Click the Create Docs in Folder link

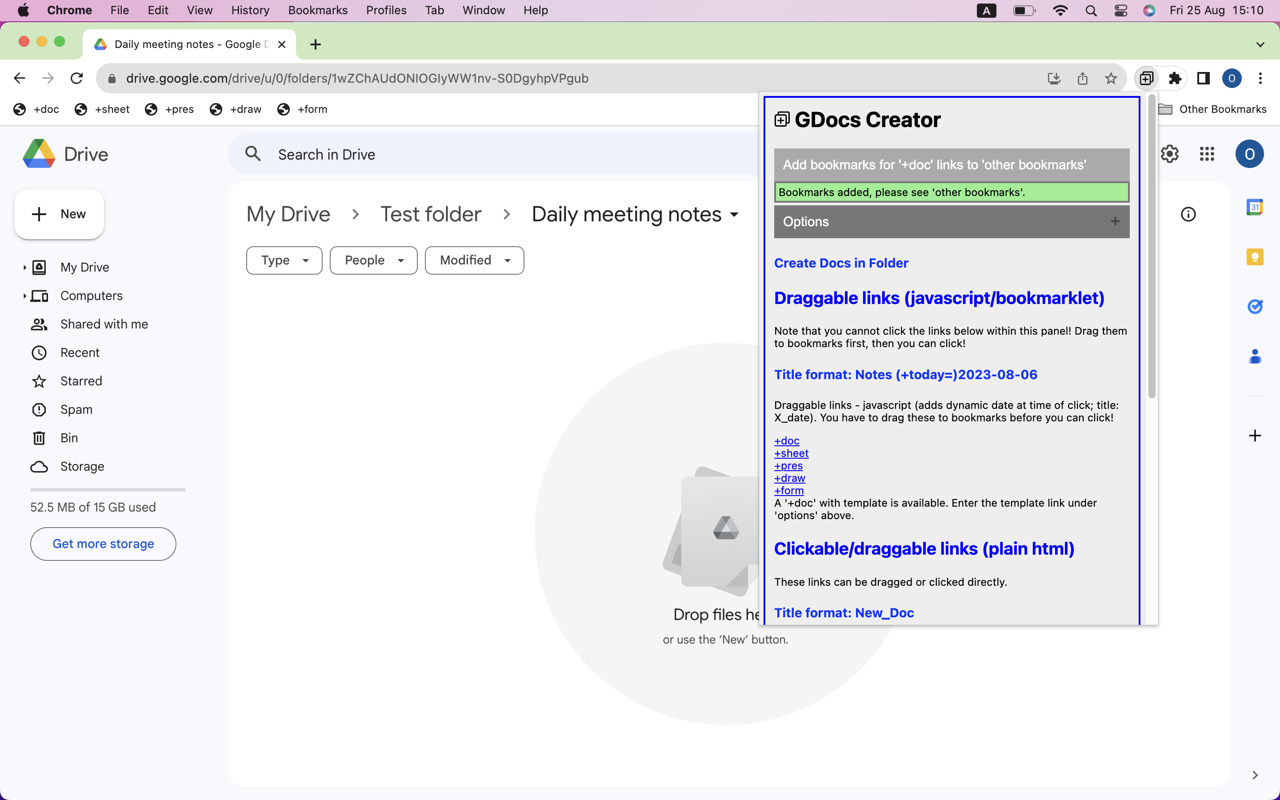click(841, 262)
